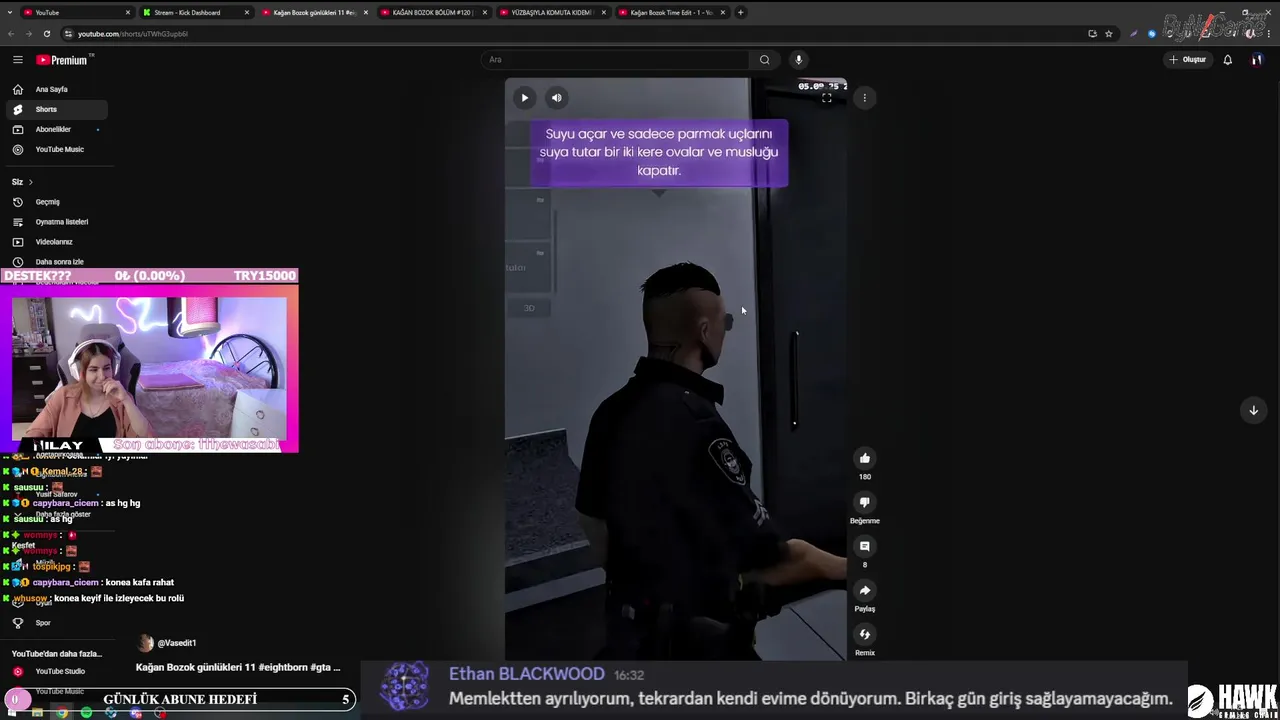This screenshot has width=1280, height=720.
Task: Click the streamer webcam overlay
Action: pos(149,369)
